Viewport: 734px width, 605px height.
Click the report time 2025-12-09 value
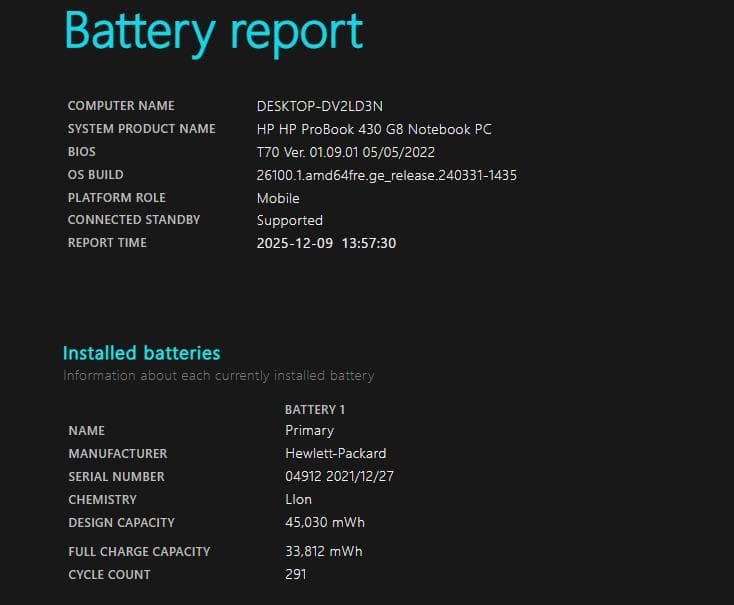[326, 243]
